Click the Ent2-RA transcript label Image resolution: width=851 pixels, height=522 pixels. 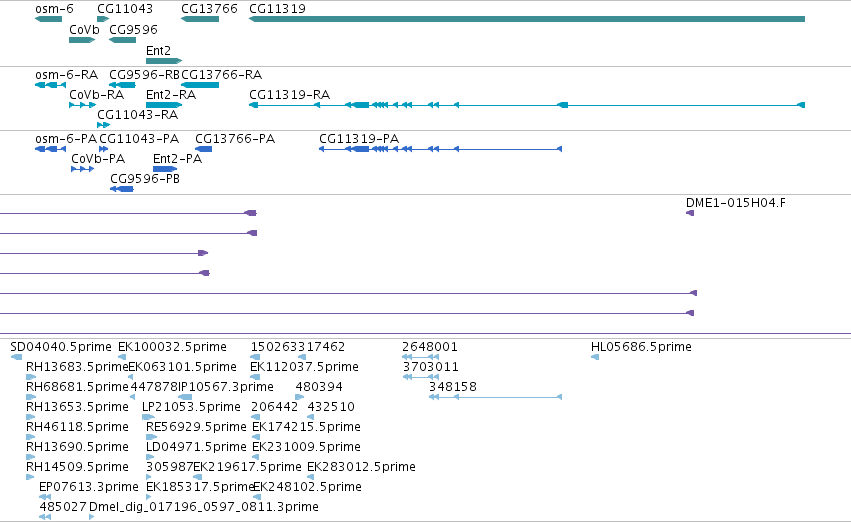(x=171, y=94)
